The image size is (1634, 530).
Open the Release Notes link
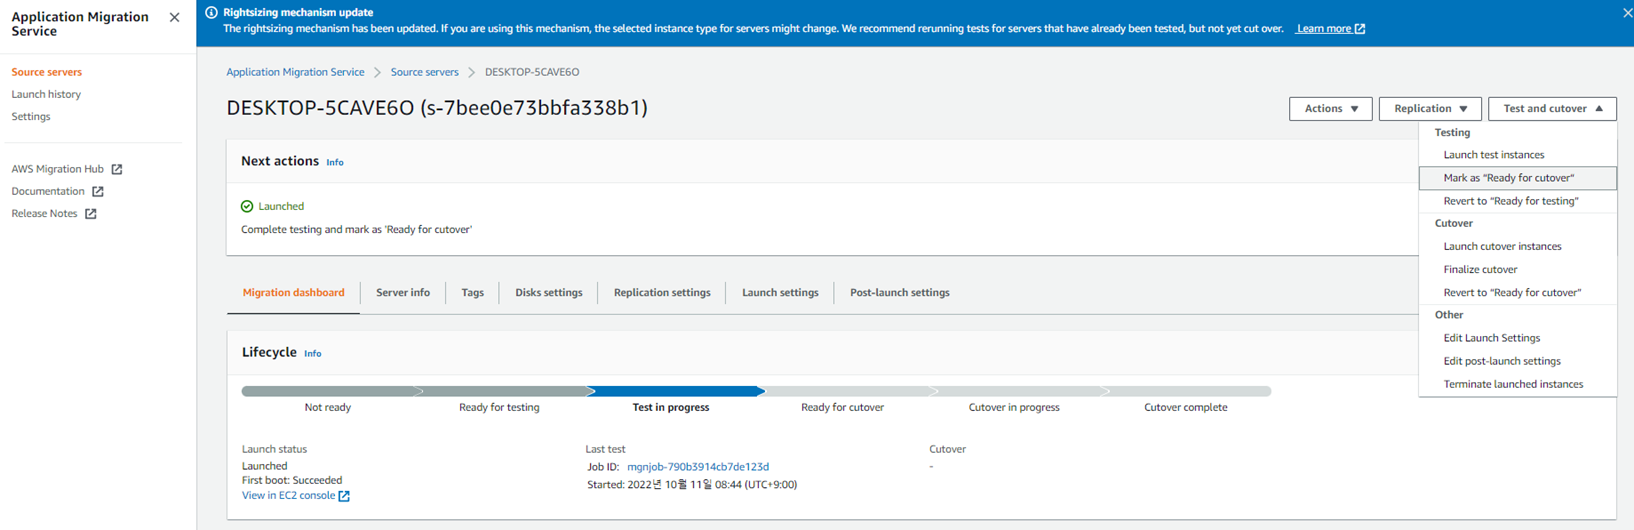pos(44,213)
